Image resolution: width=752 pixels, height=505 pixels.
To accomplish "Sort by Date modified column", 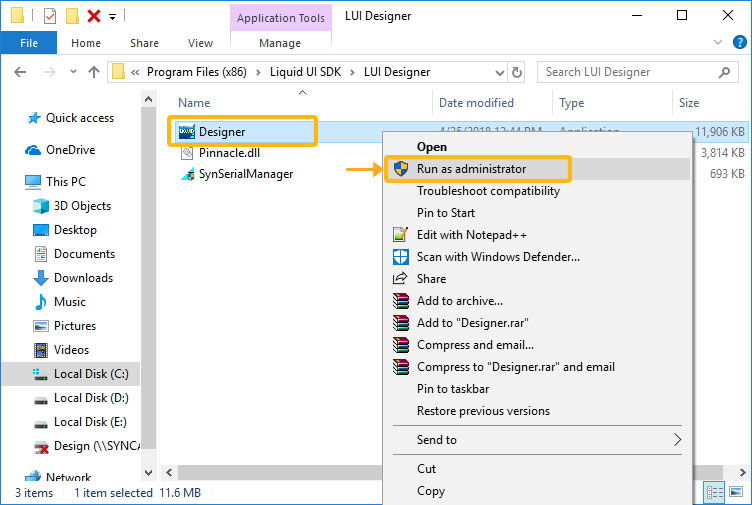I will tap(476, 103).
